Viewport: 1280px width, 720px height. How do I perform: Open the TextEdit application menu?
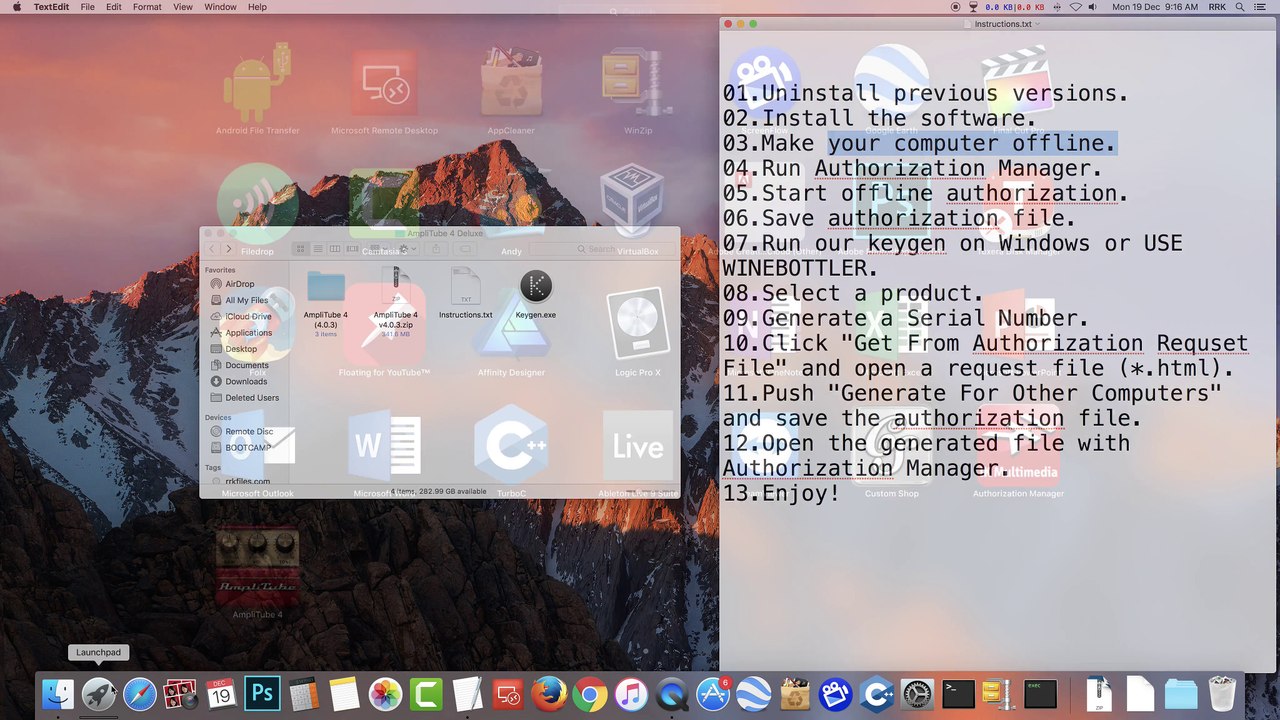point(52,7)
